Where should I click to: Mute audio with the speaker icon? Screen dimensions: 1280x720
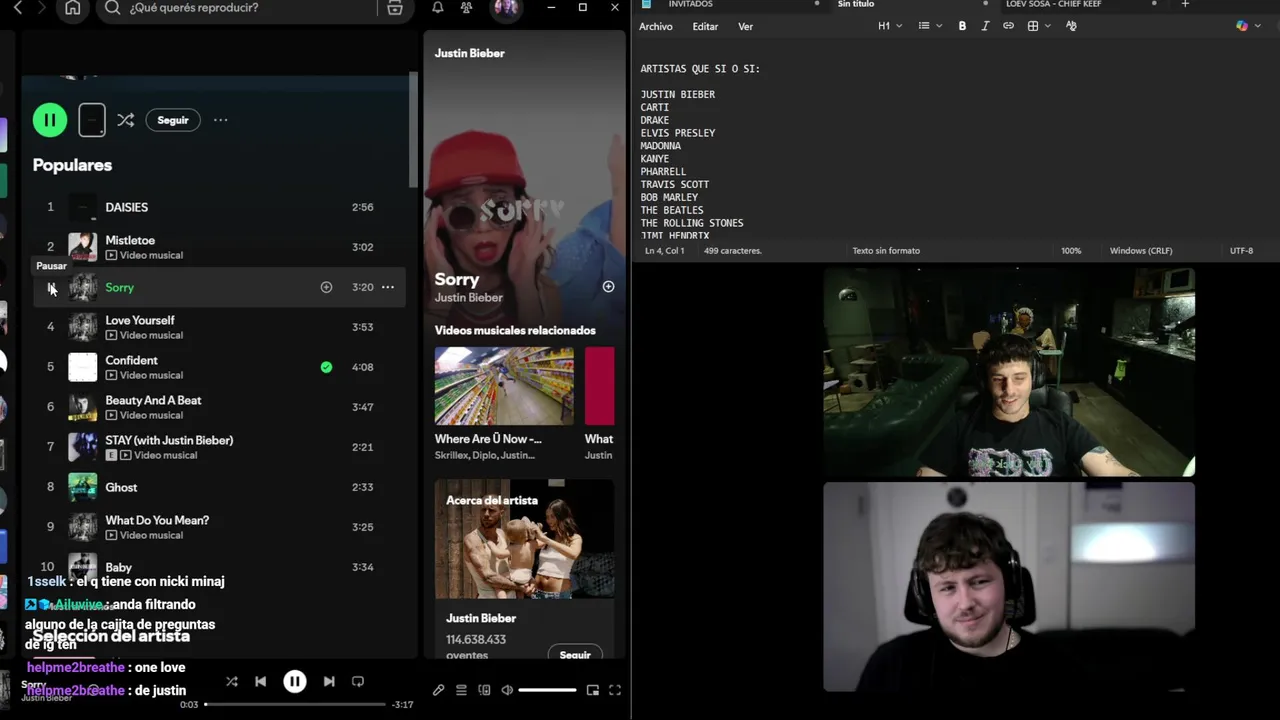(507, 690)
